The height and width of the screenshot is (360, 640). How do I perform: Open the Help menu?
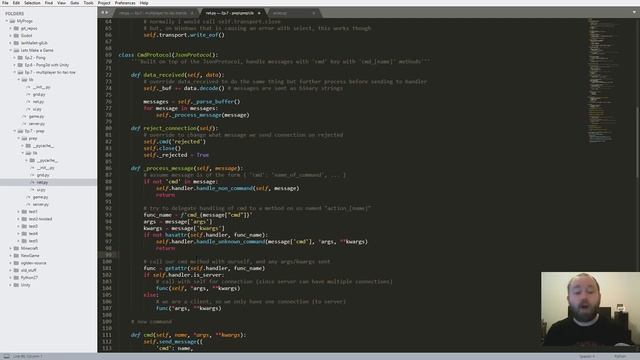coord(144,3)
